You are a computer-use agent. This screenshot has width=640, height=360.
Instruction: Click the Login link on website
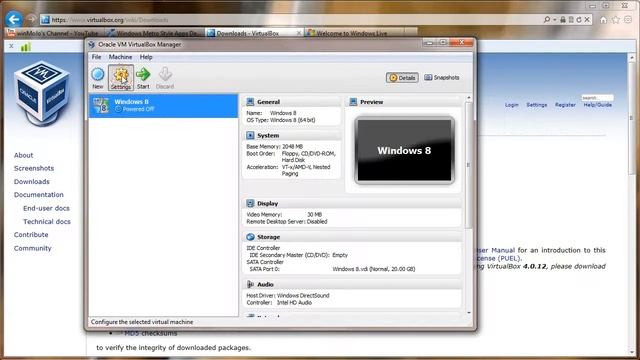[x=511, y=105]
